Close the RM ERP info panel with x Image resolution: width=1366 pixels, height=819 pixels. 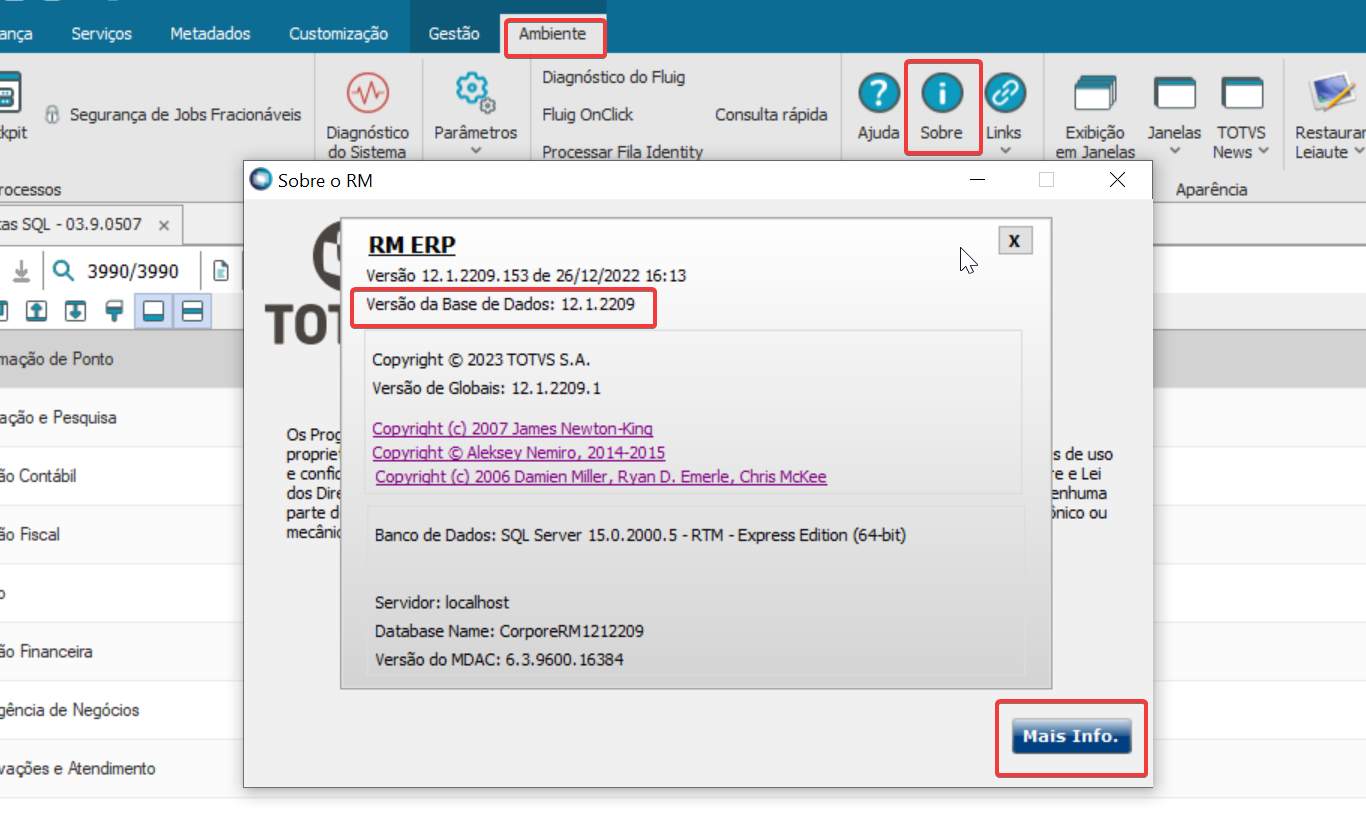click(1014, 241)
